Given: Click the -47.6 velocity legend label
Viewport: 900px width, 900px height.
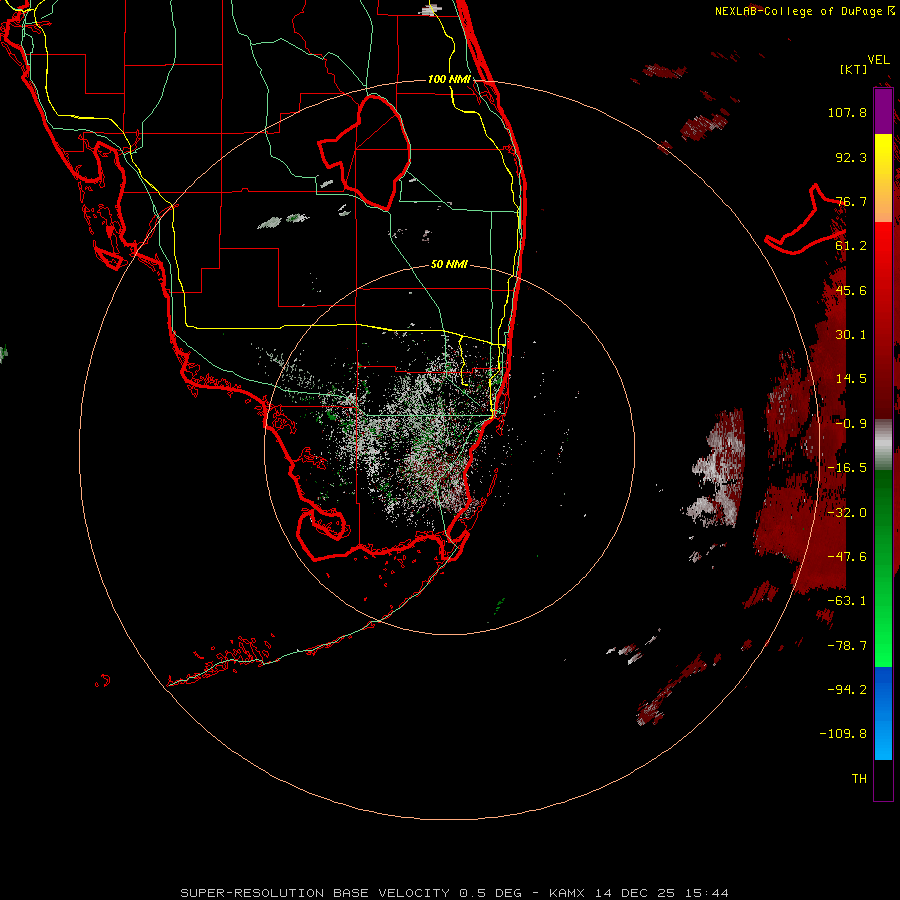Looking at the screenshot, I should pyautogui.click(x=847, y=557).
